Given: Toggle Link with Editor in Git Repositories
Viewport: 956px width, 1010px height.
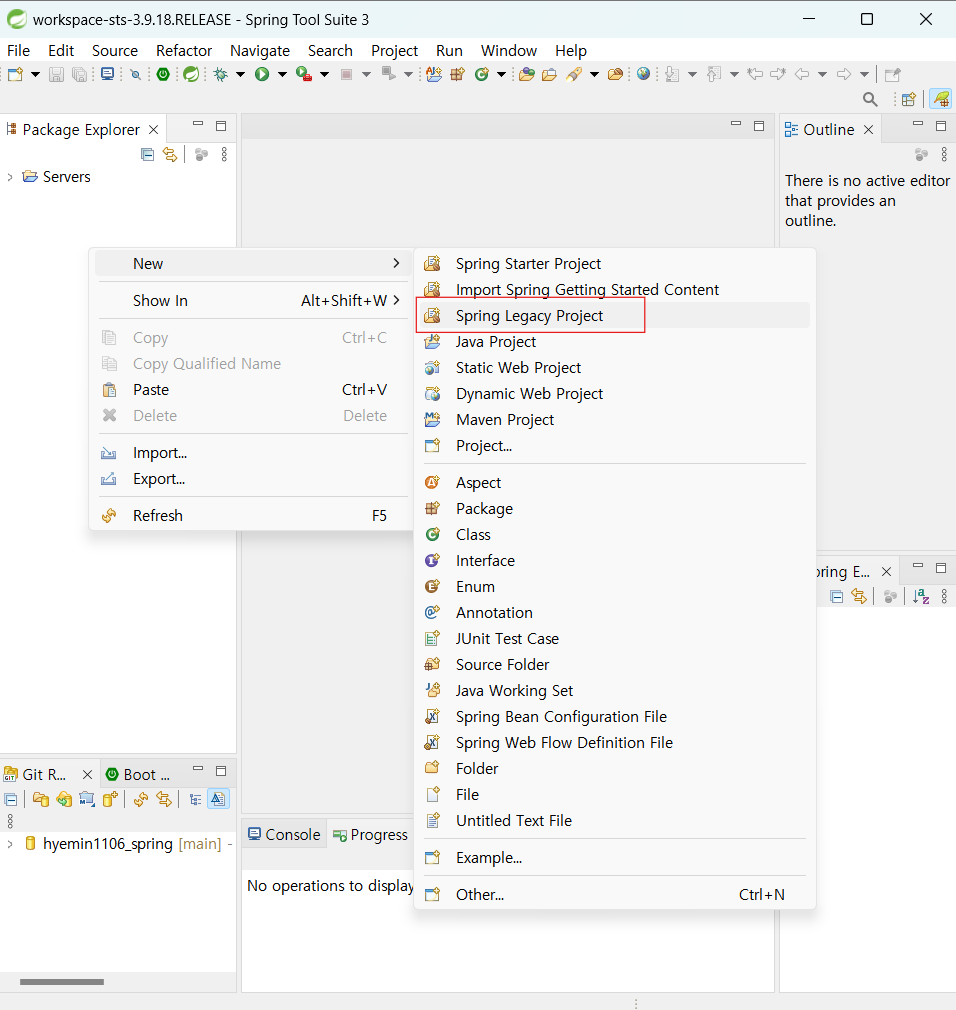Looking at the screenshot, I should click(164, 799).
